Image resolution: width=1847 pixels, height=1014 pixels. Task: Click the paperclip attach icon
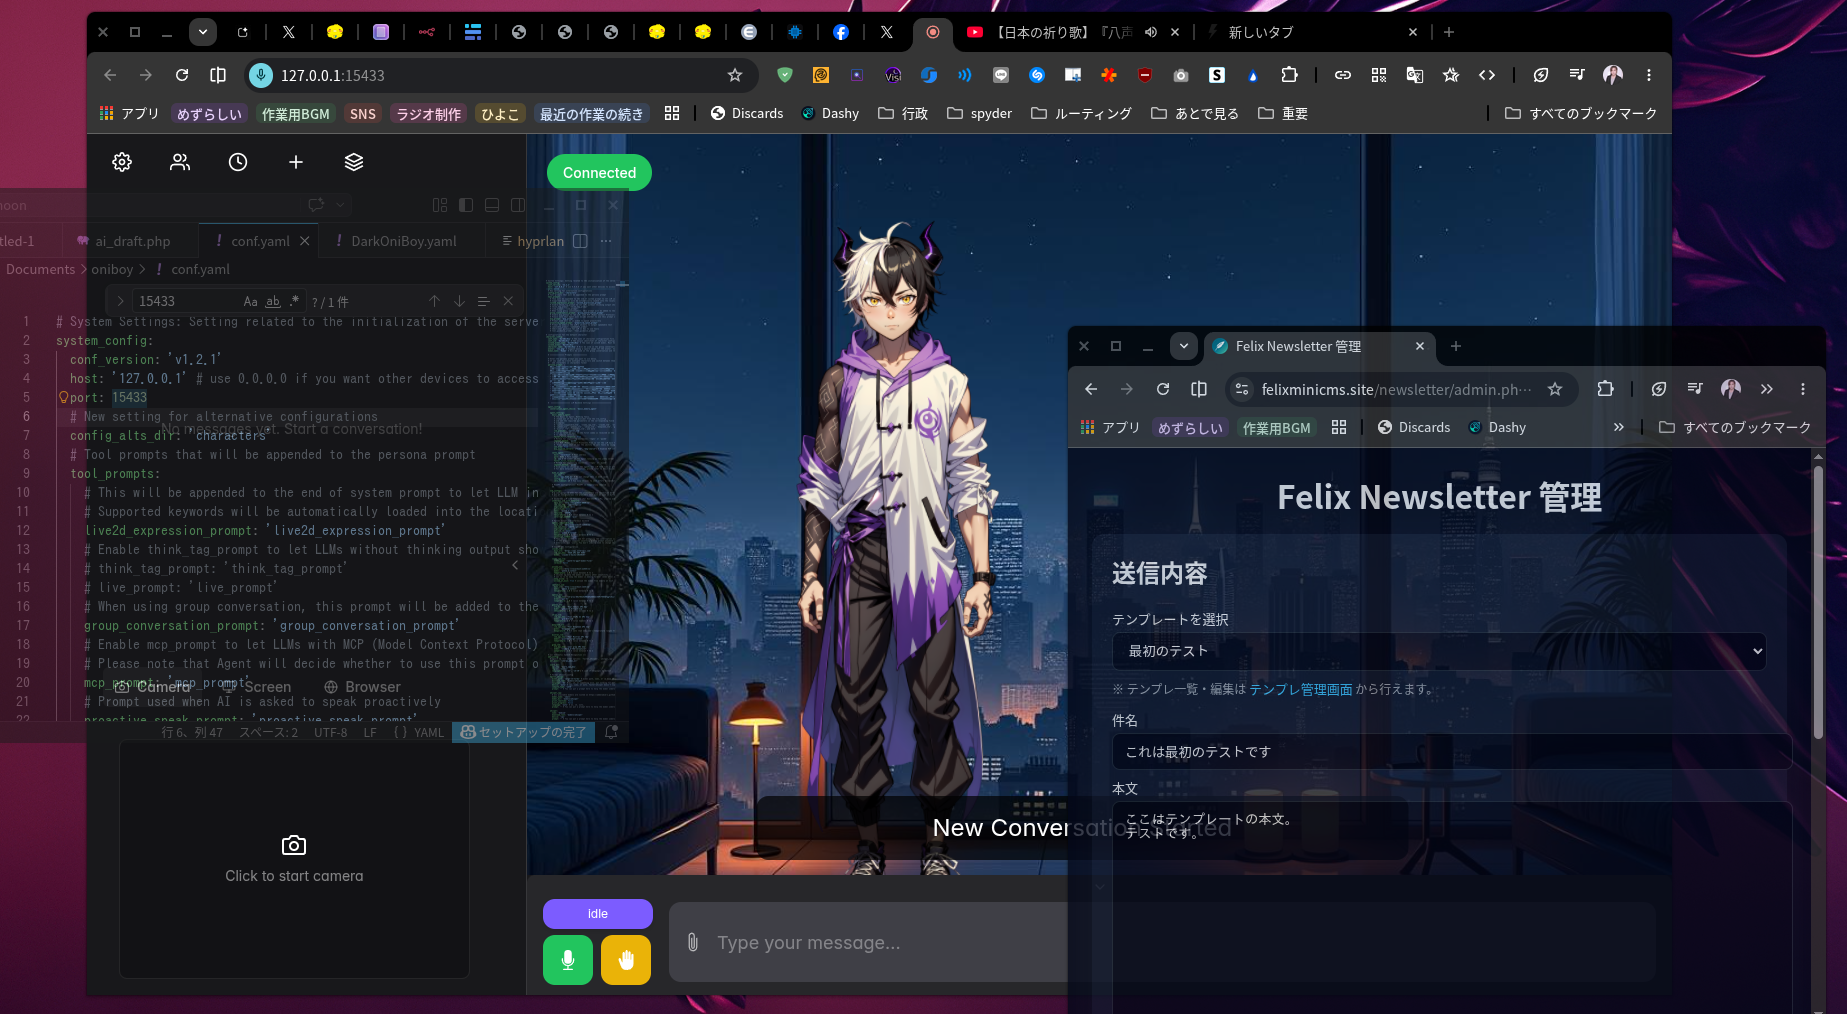click(x=692, y=942)
